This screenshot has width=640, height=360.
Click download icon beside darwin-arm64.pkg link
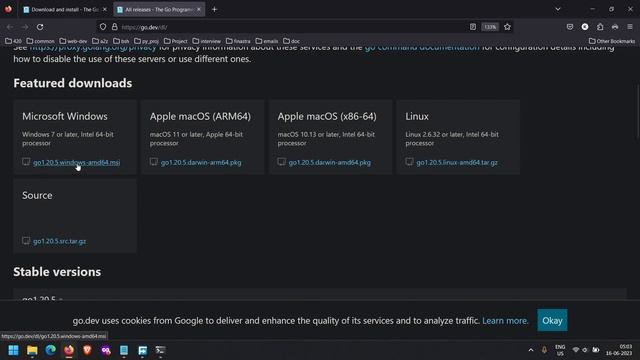point(153,162)
